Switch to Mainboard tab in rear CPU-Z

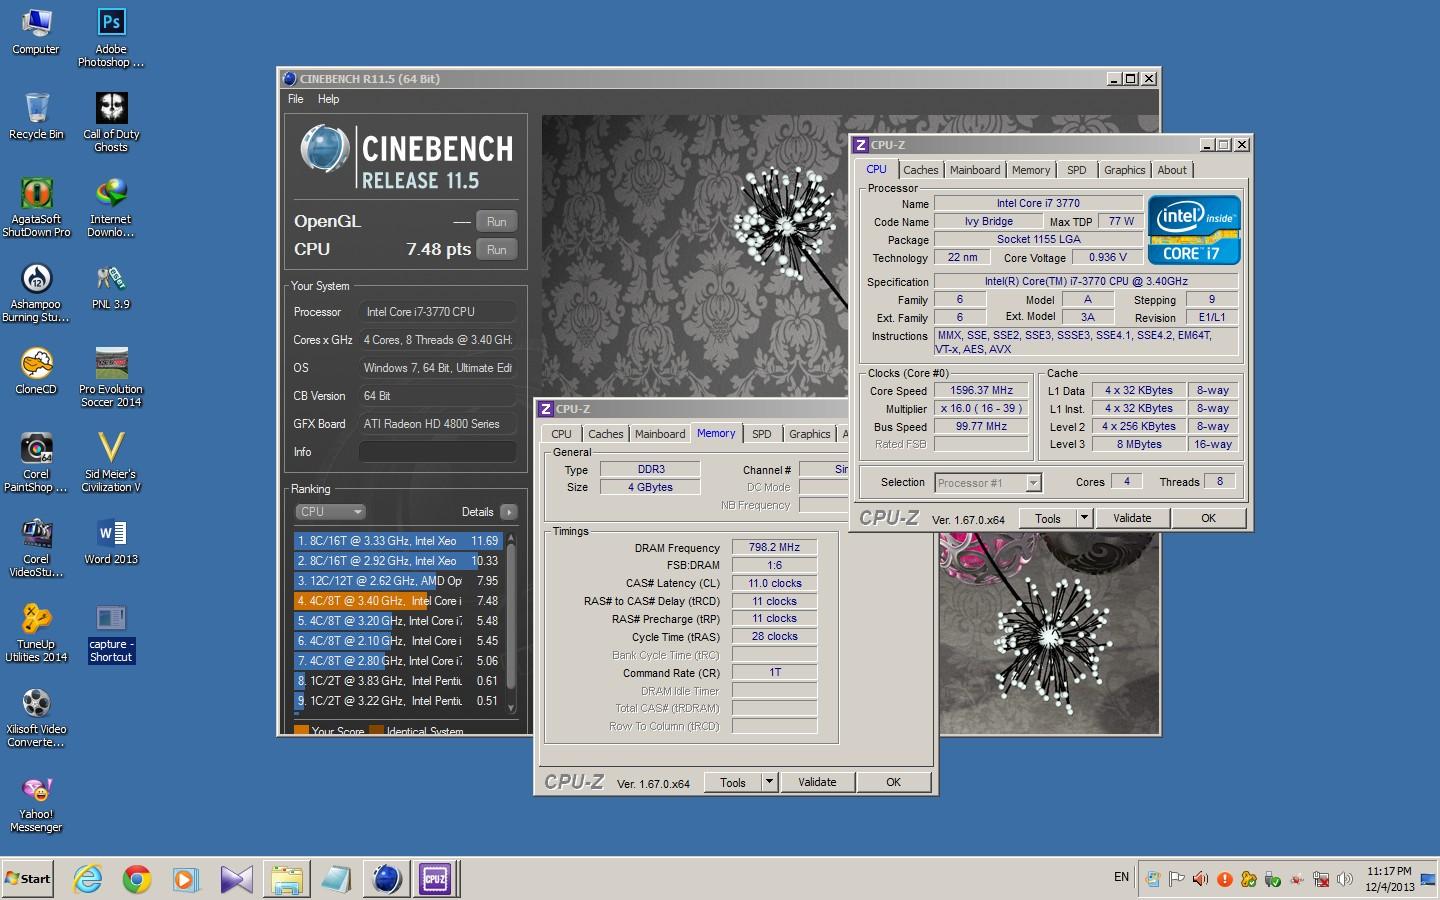(660, 434)
